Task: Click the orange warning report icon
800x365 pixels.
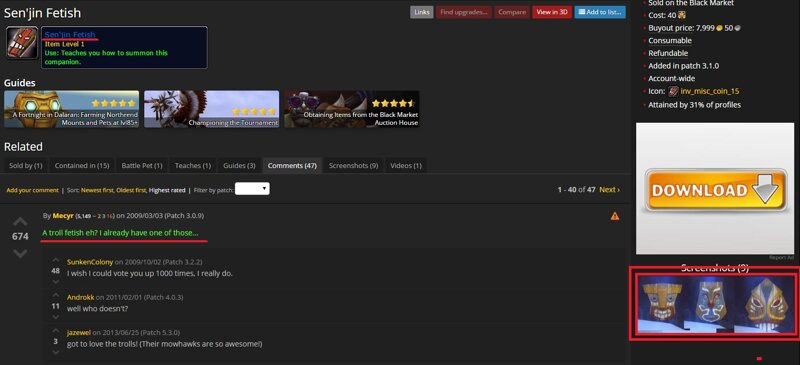Action: coord(615,216)
